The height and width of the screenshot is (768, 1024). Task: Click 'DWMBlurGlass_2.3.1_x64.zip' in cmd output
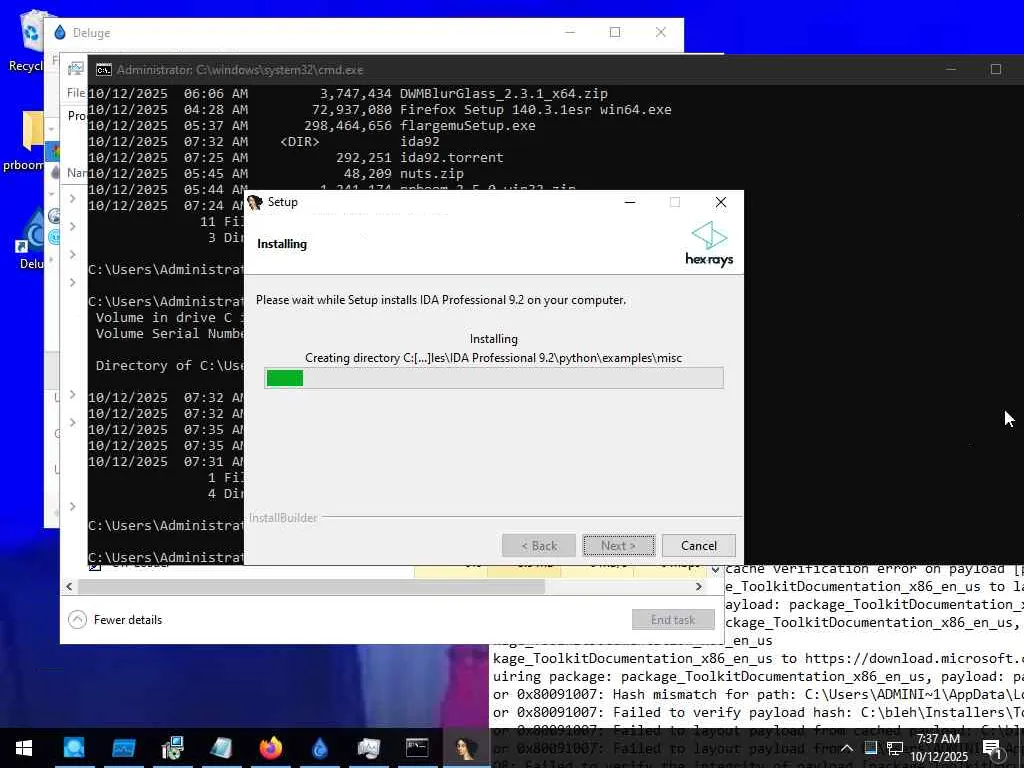(x=504, y=93)
